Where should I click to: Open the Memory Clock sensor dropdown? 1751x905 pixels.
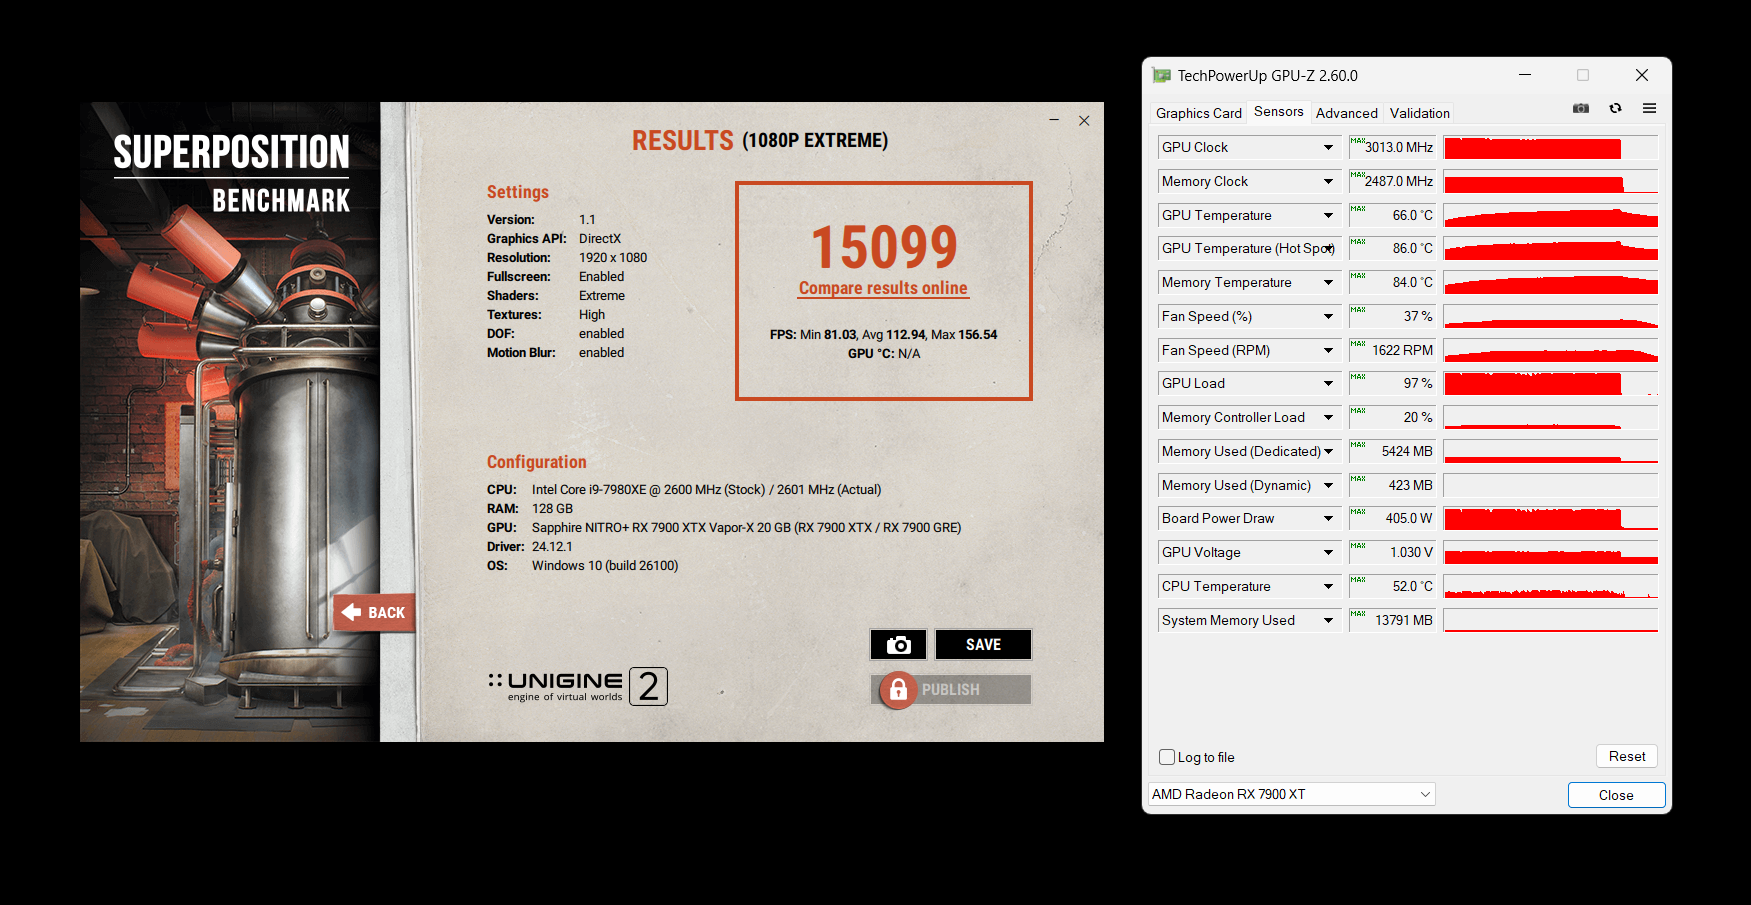pos(1328,181)
